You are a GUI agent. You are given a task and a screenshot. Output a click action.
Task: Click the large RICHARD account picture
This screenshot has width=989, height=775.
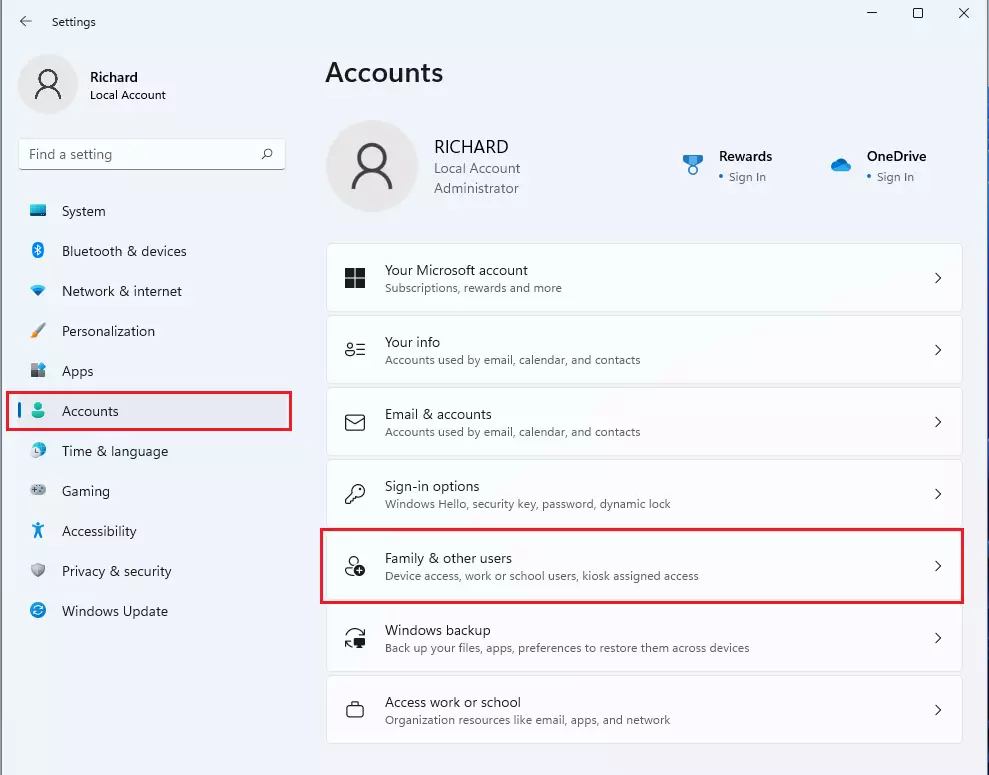(372, 166)
